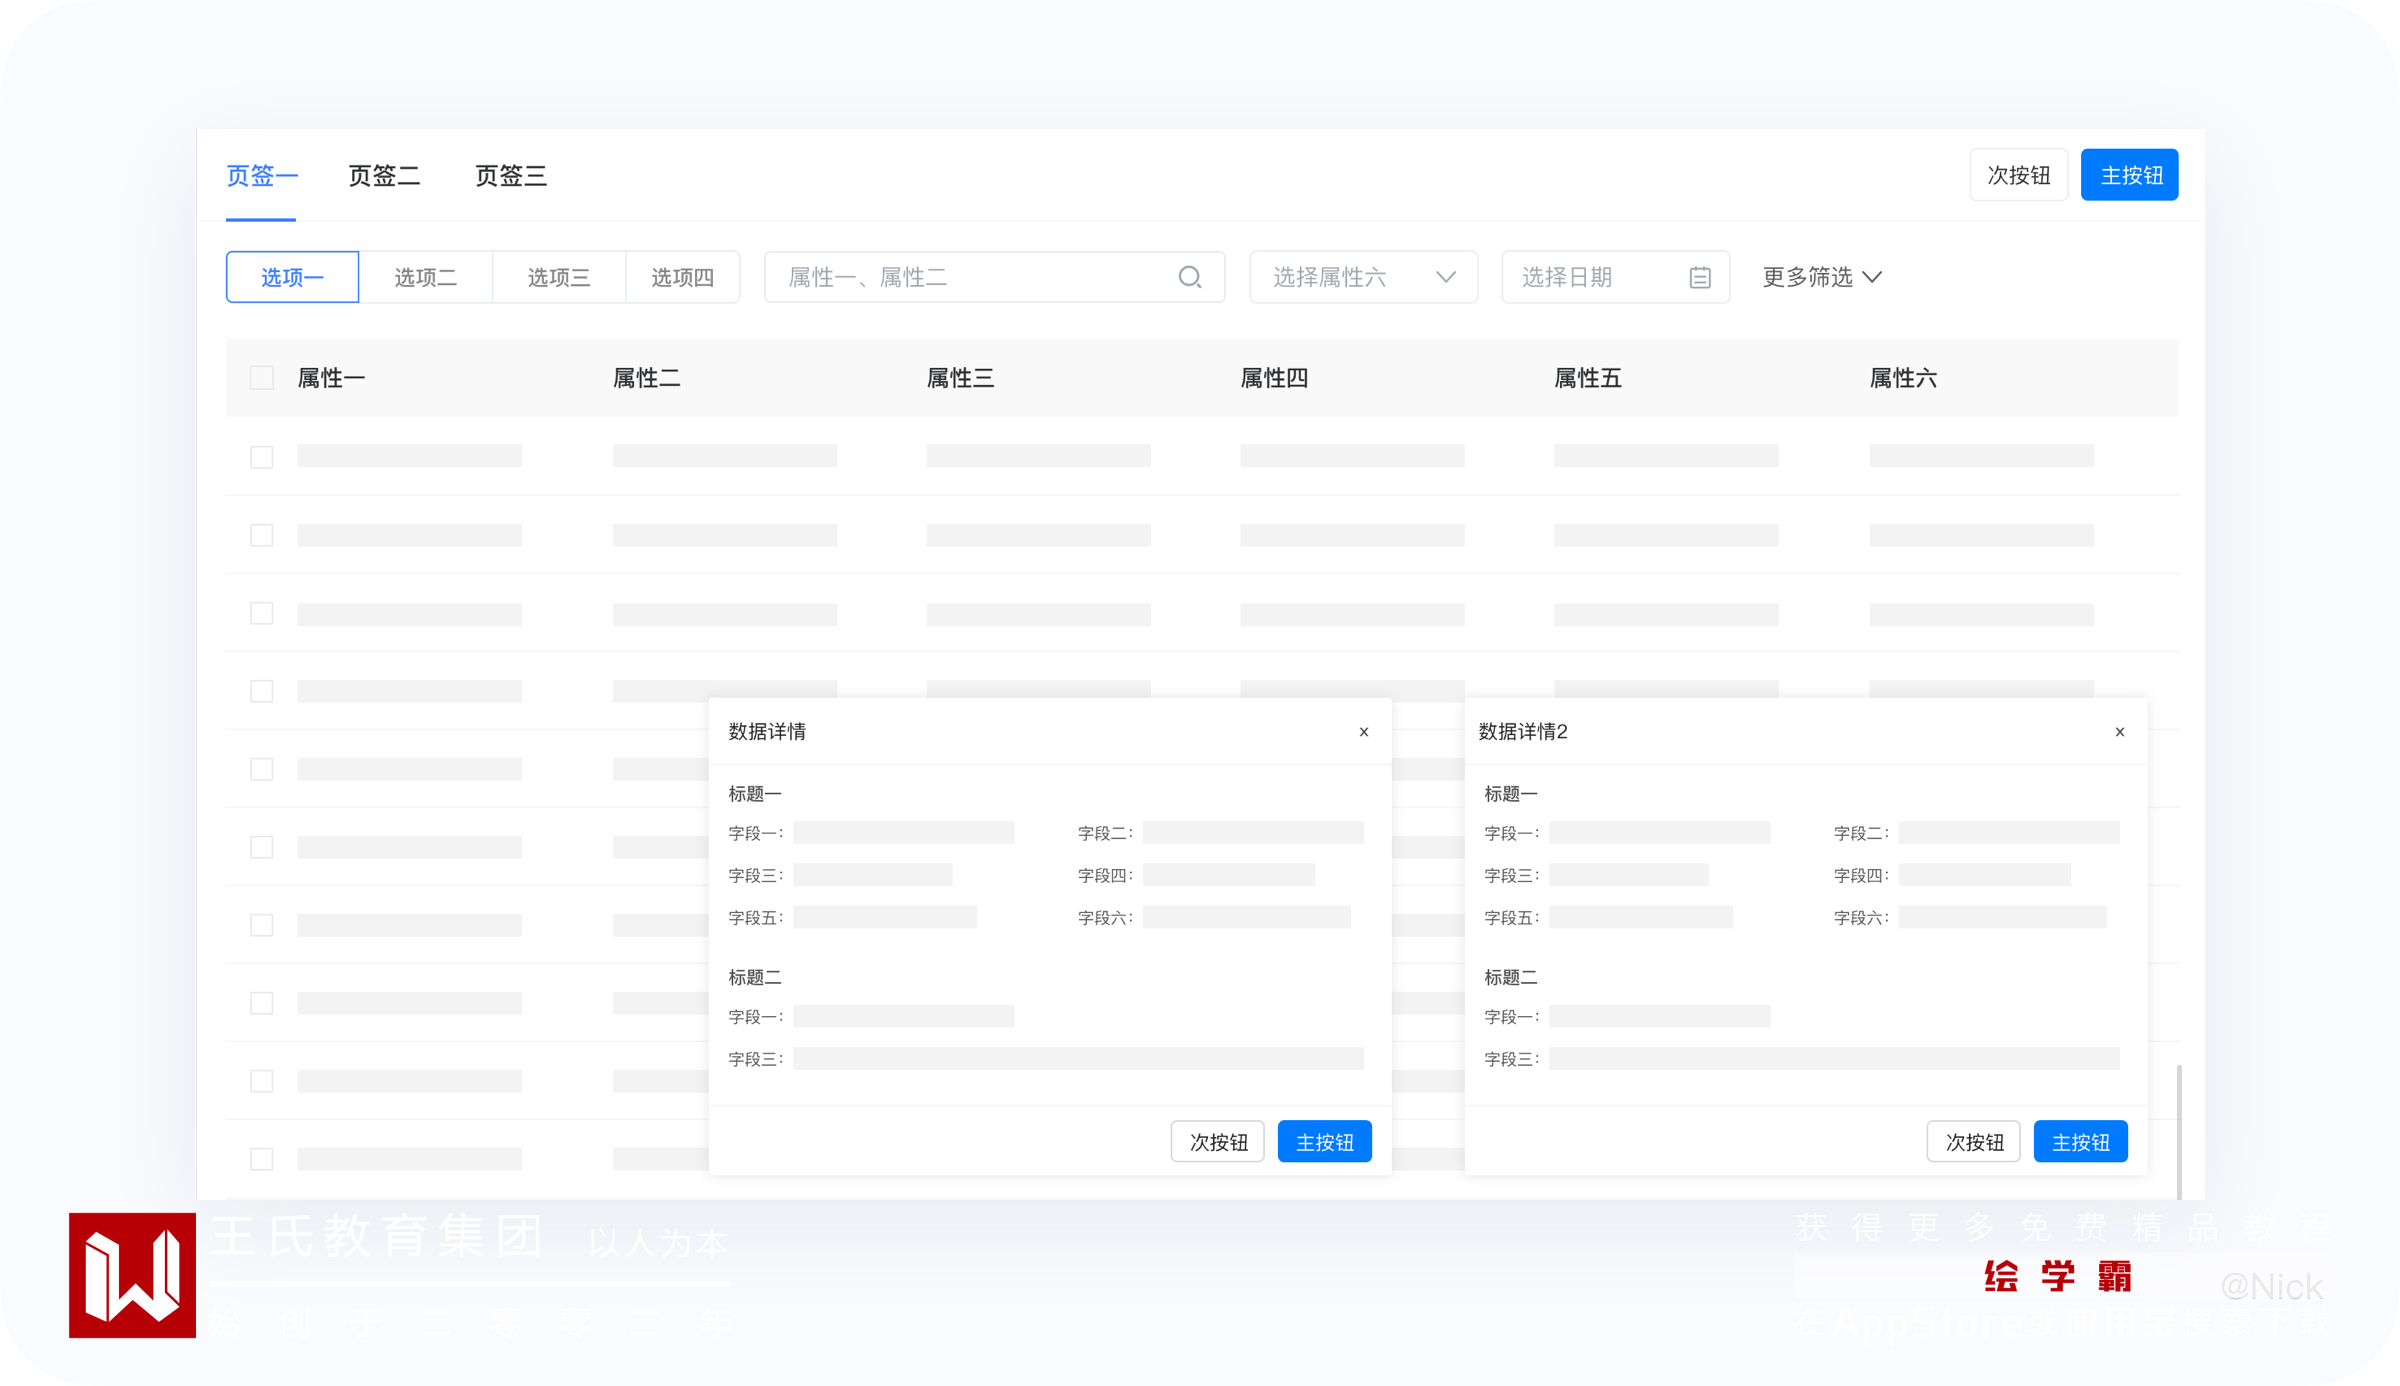Click the vertical scrollbar thumb at right
This screenshot has height=1386, width=2400.
point(2178,1130)
